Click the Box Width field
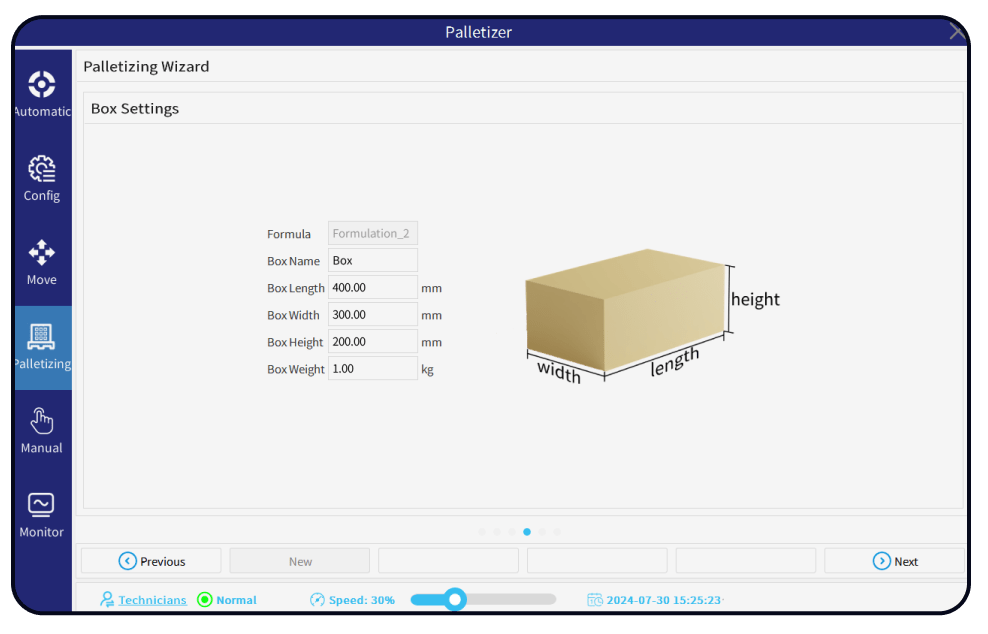The image size is (988, 634). pos(372,314)
